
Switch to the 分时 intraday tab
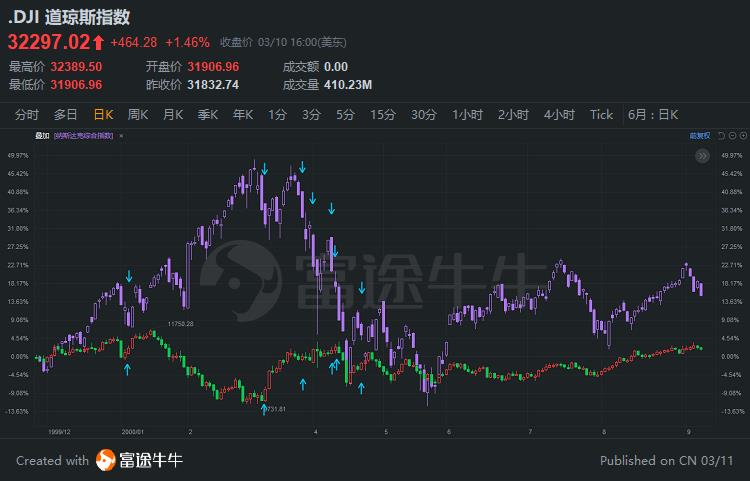pos(27,114)
